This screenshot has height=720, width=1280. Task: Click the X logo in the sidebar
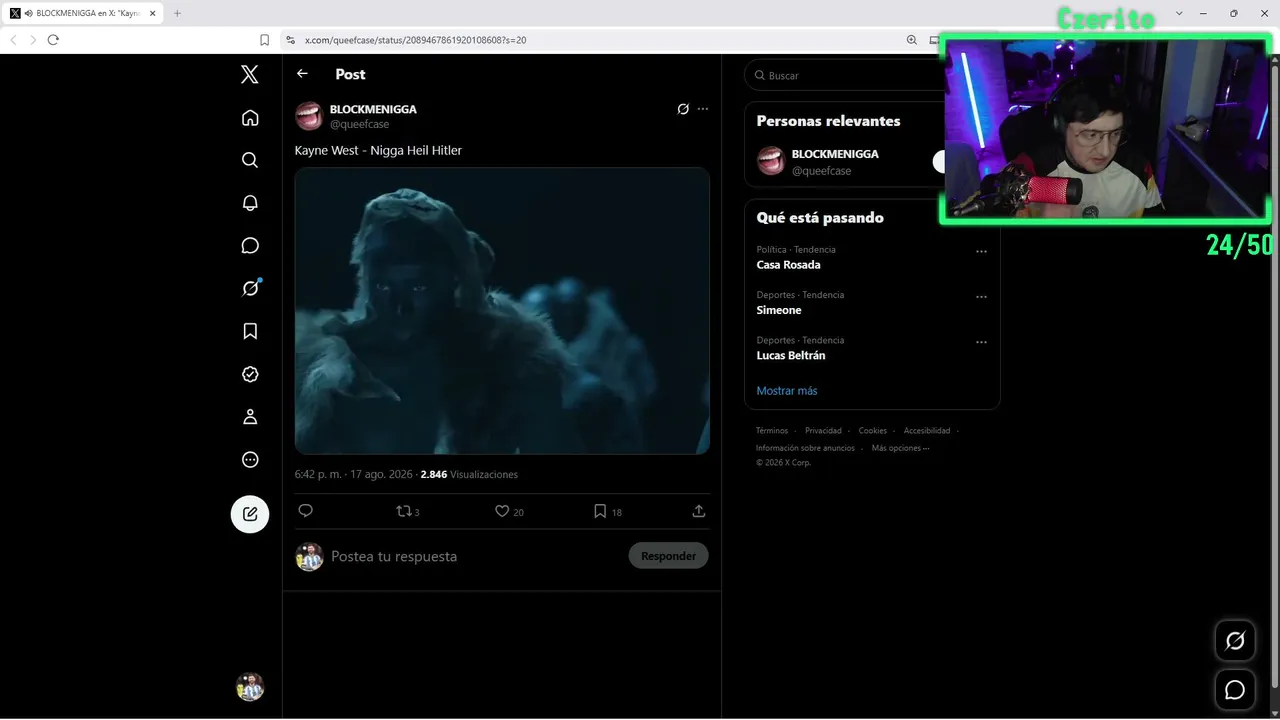[x=250, y=74]
